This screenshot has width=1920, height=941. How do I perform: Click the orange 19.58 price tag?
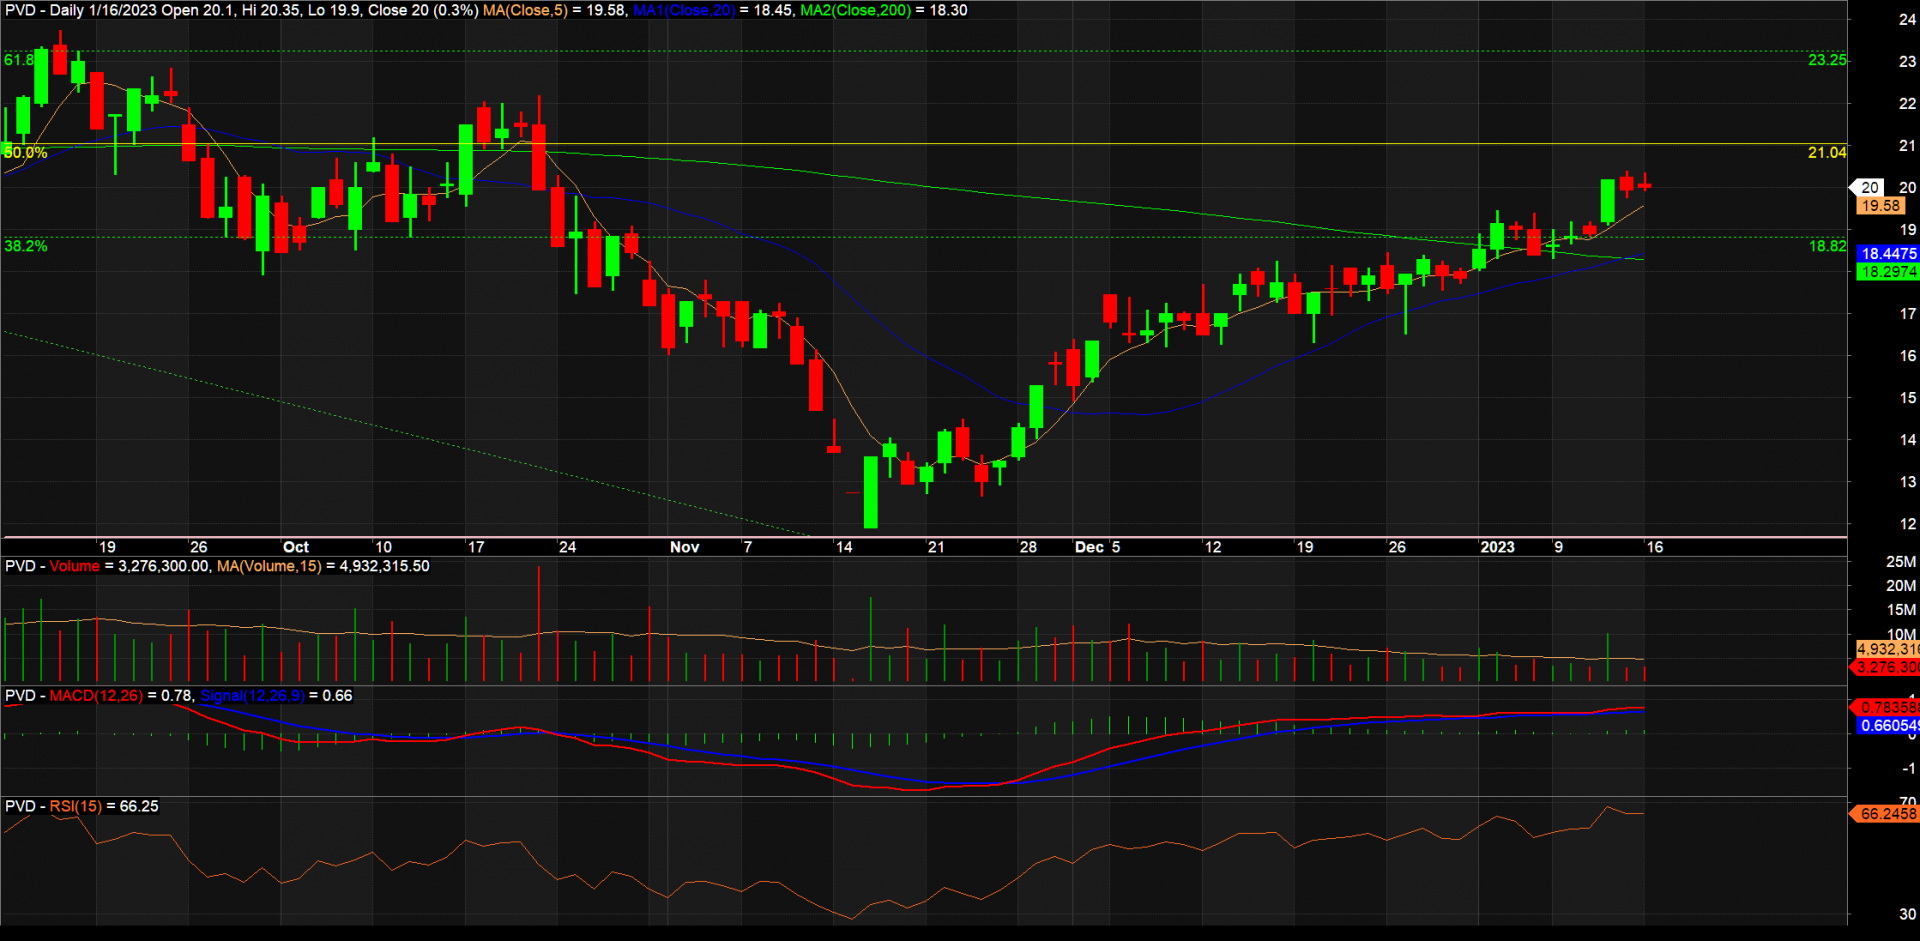[1880, 206]
